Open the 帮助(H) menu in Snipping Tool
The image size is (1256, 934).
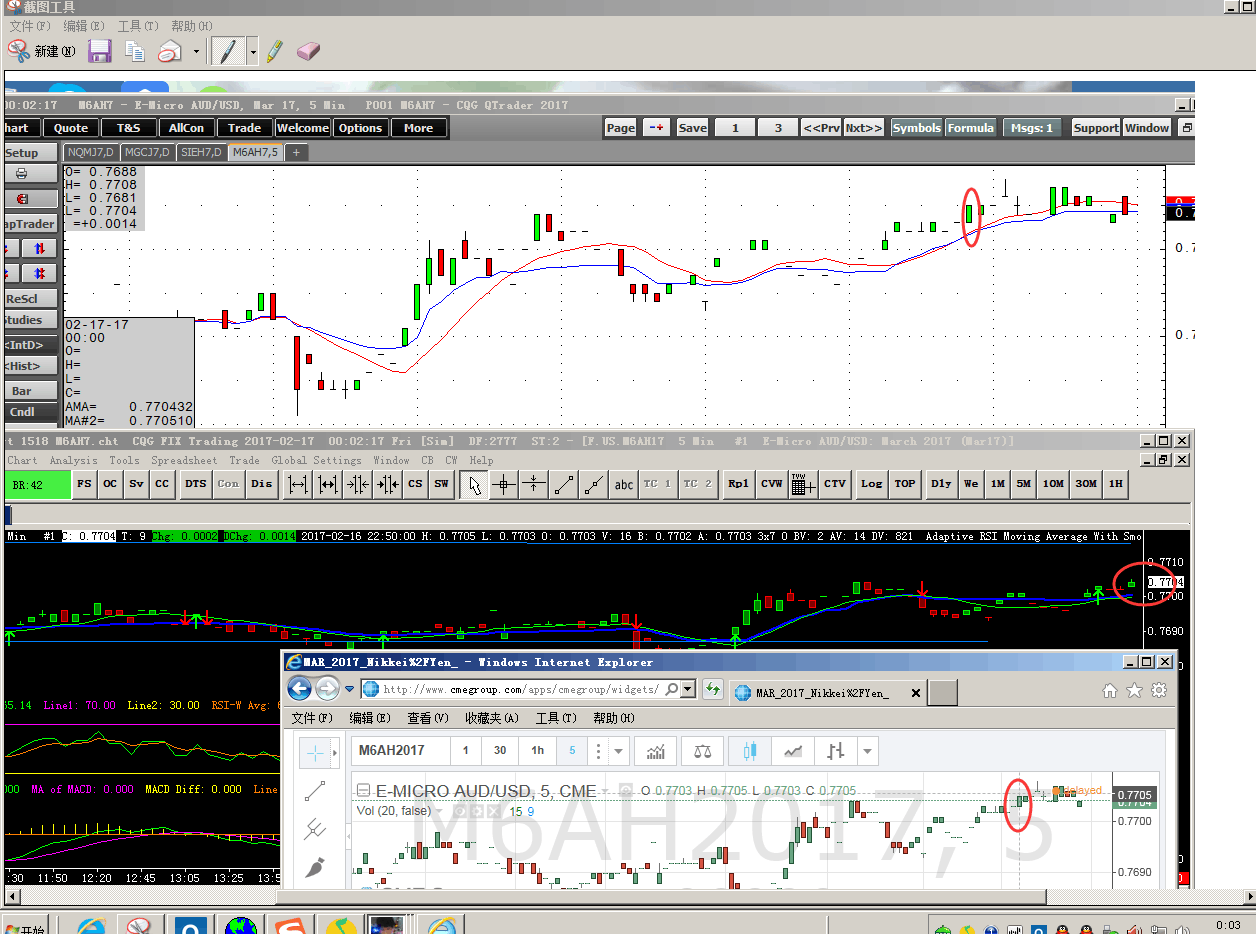(x=191, y=26)
